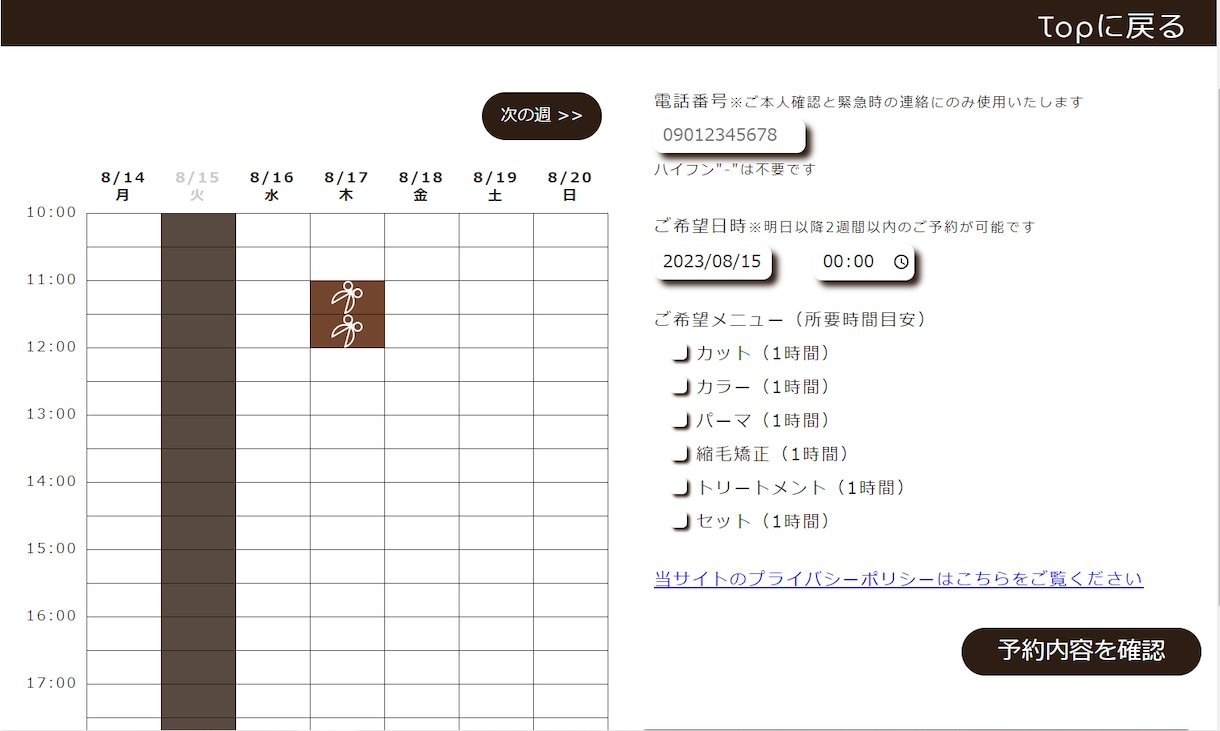1220x731 pixels.
Task: Select the 8/15 火 column header
Action: (197, 186)
